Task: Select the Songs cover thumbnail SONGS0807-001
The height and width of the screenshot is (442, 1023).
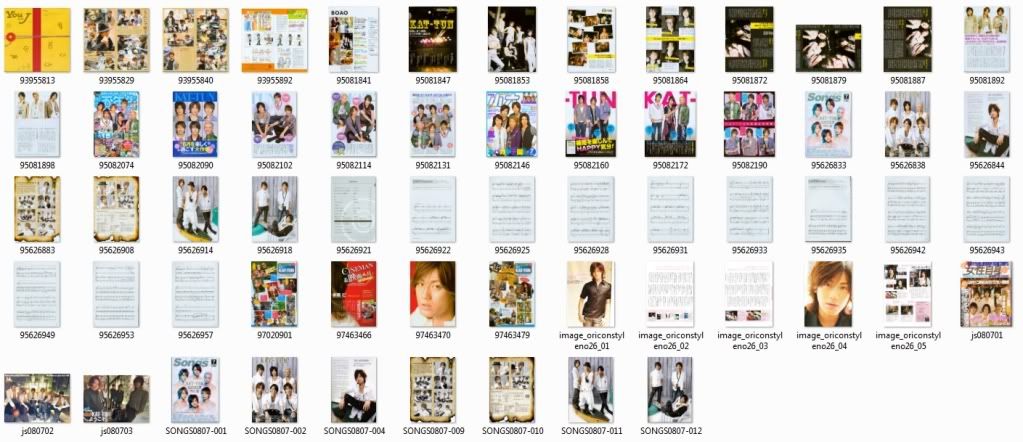Action: [196, 390]
